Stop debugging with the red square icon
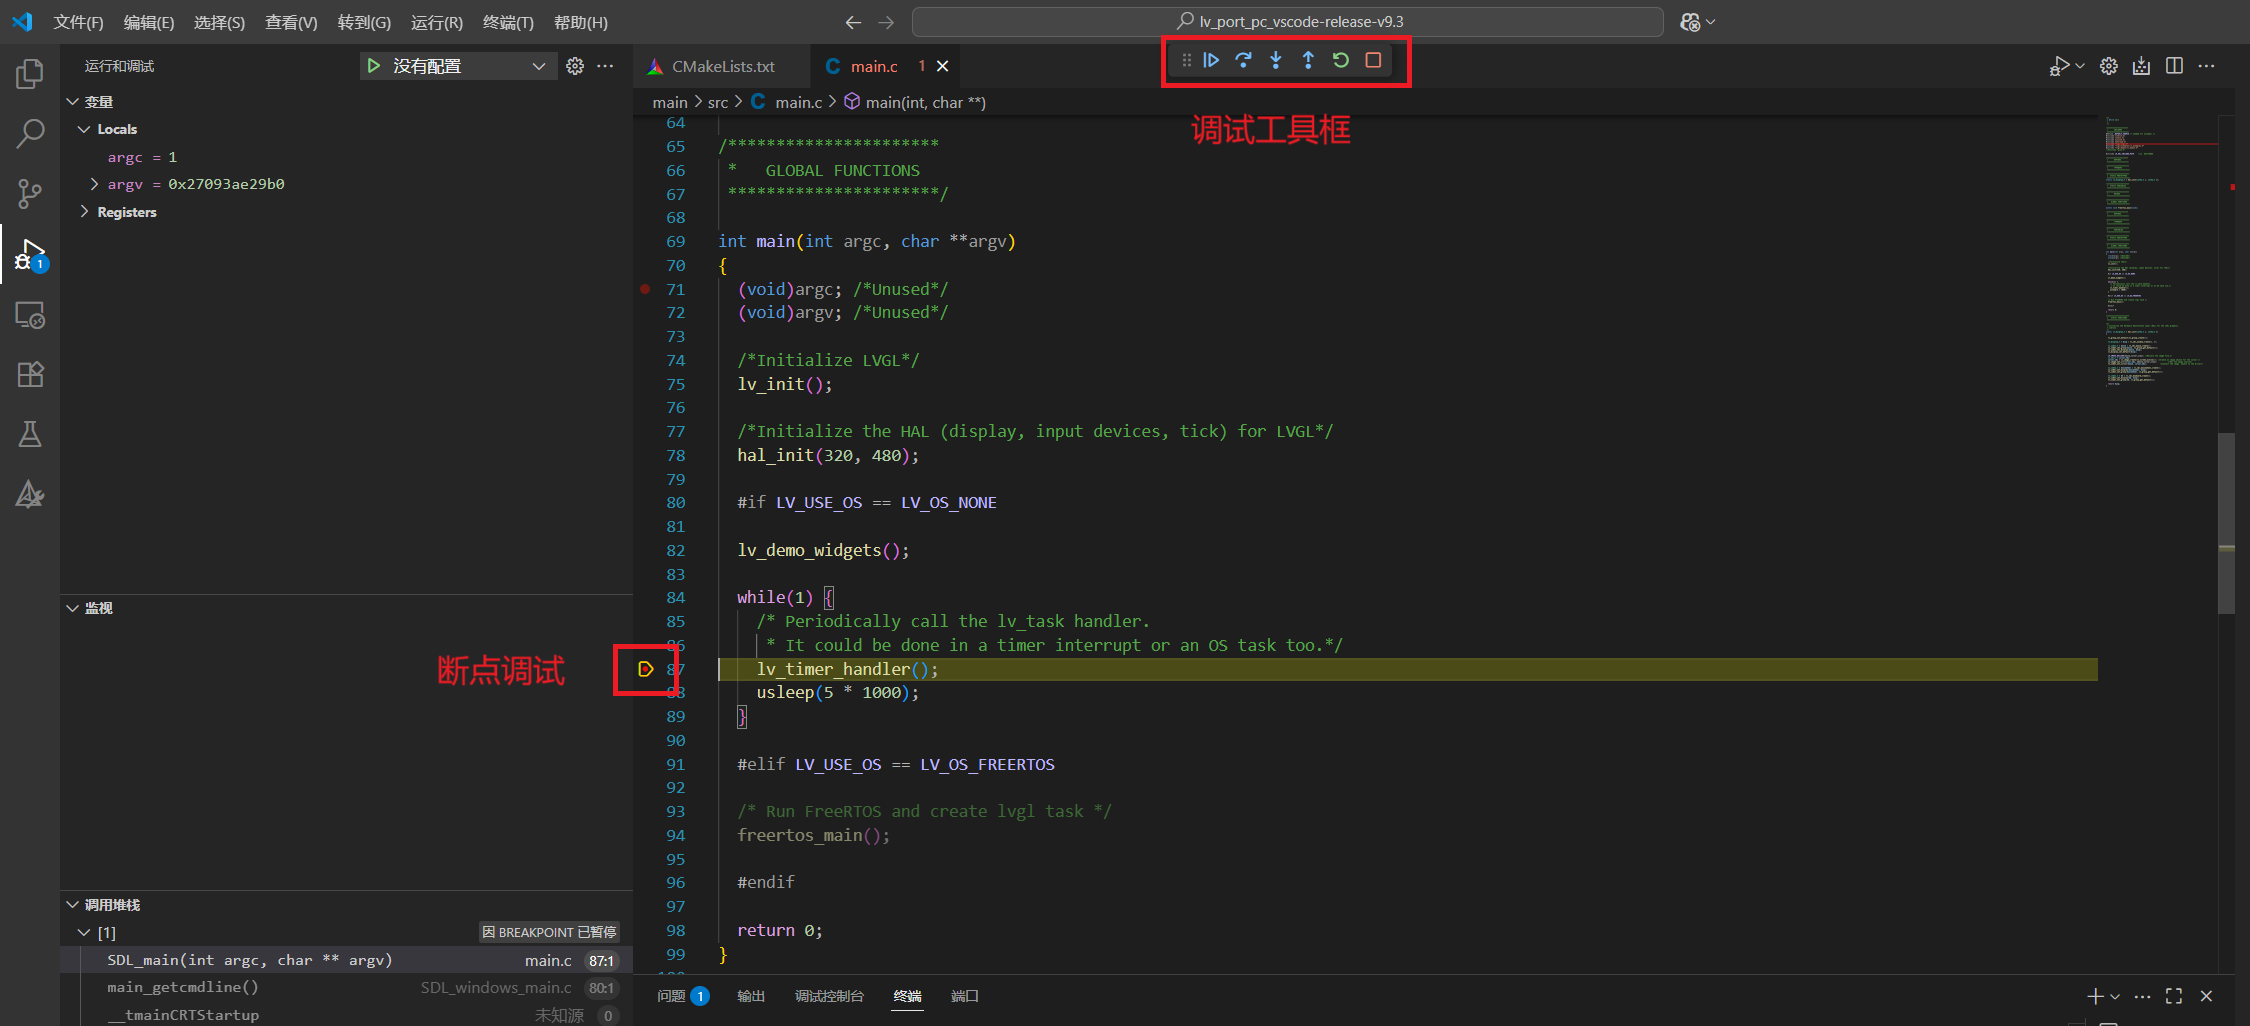This screenshot has width=2250, height=1026. (1372, 60)
